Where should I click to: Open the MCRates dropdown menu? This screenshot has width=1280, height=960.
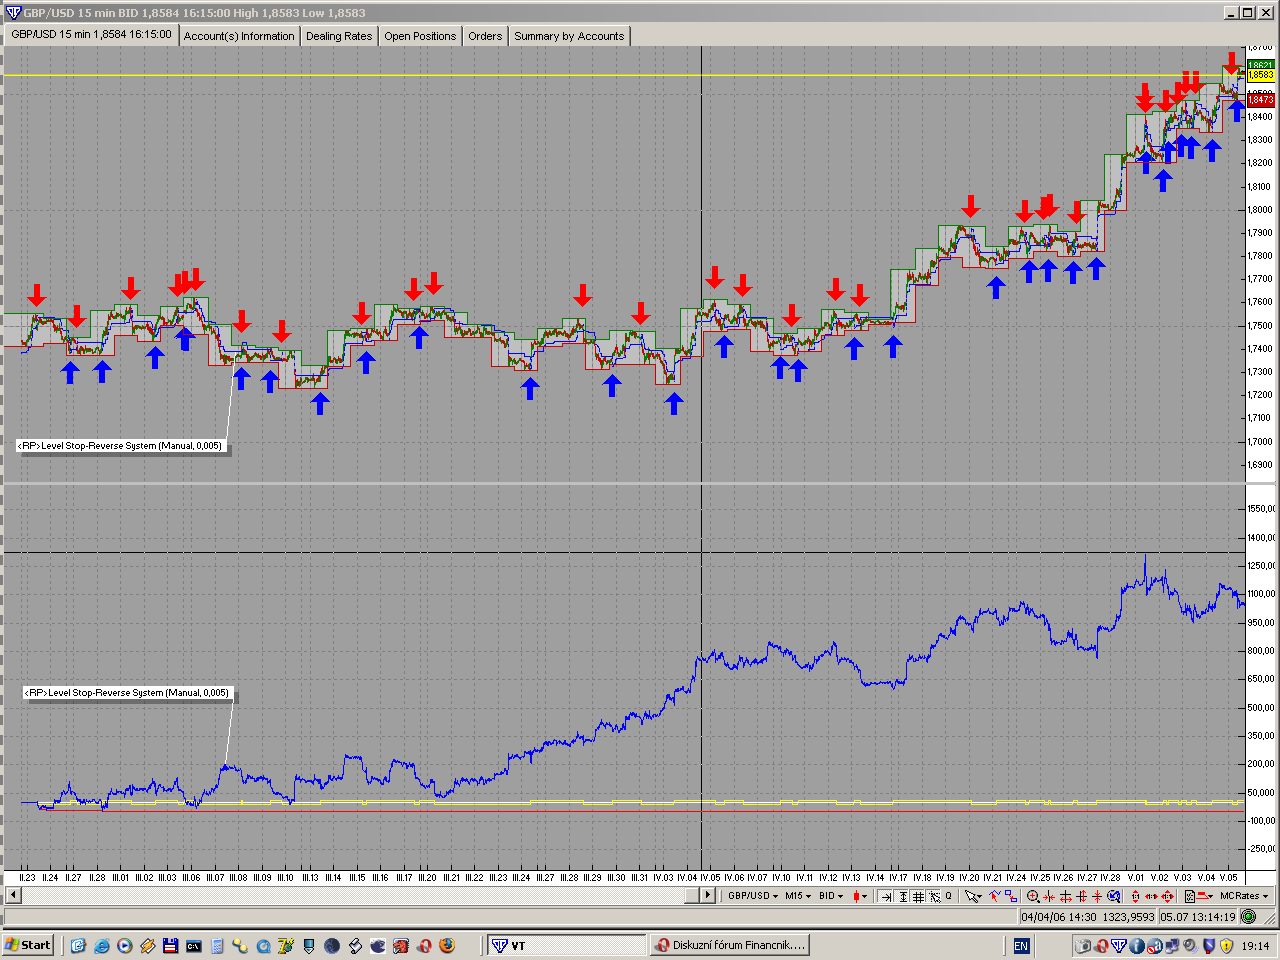click(1244, 896)
